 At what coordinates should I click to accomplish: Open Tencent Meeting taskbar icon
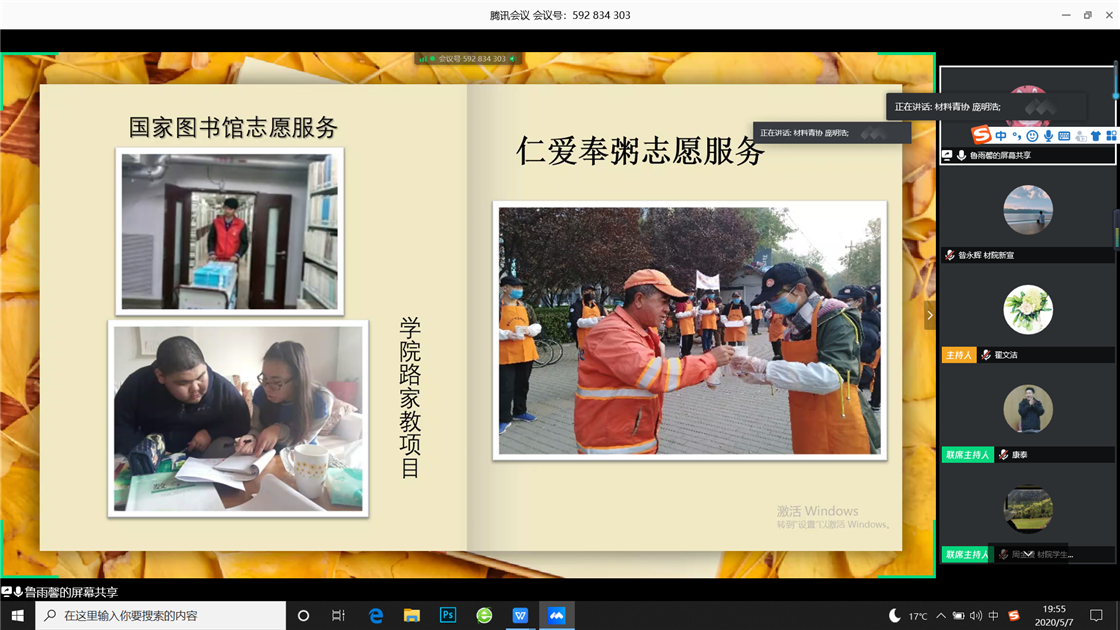pos(556,615)
